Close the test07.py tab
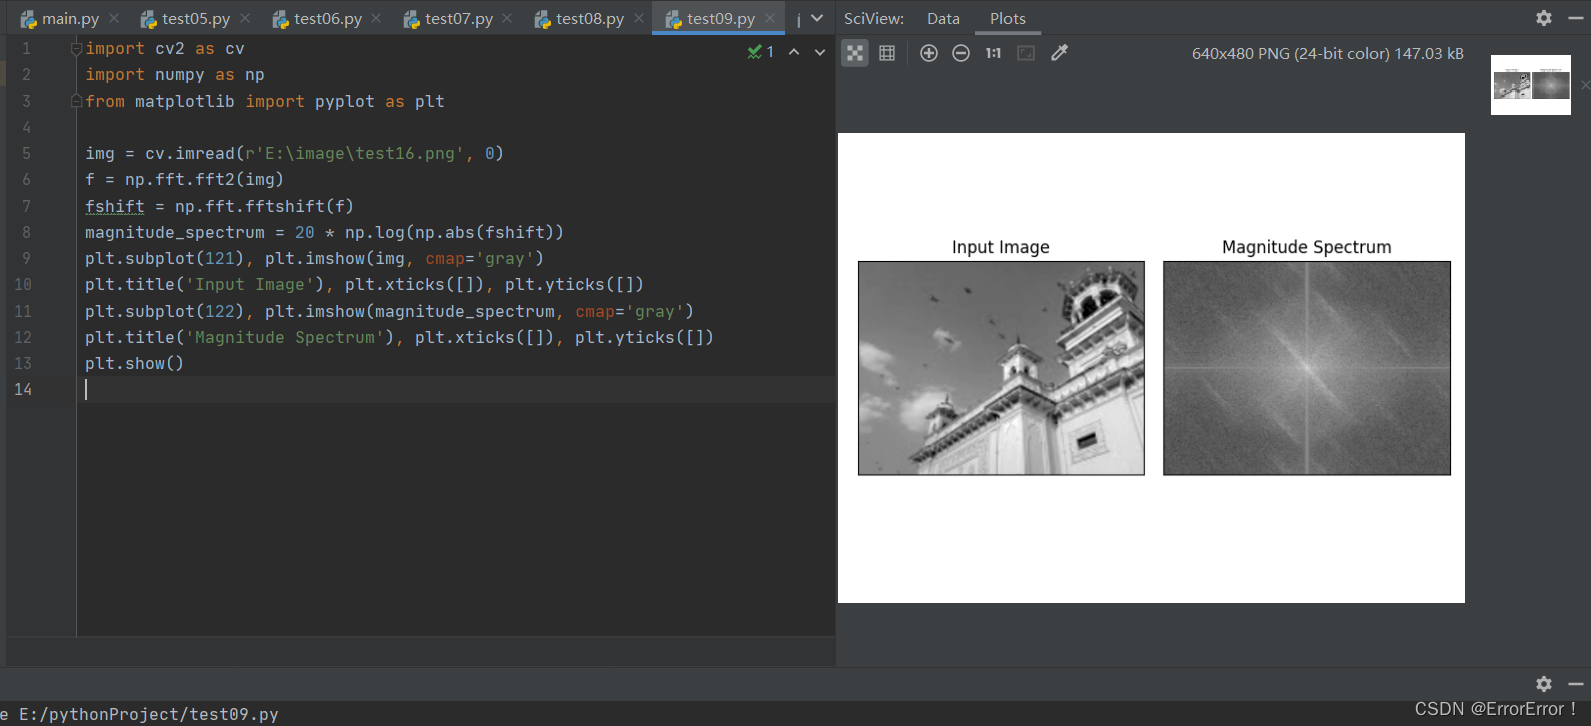Screen dimensions: 1591x726 pyautogui.click(x=507, y=18)
